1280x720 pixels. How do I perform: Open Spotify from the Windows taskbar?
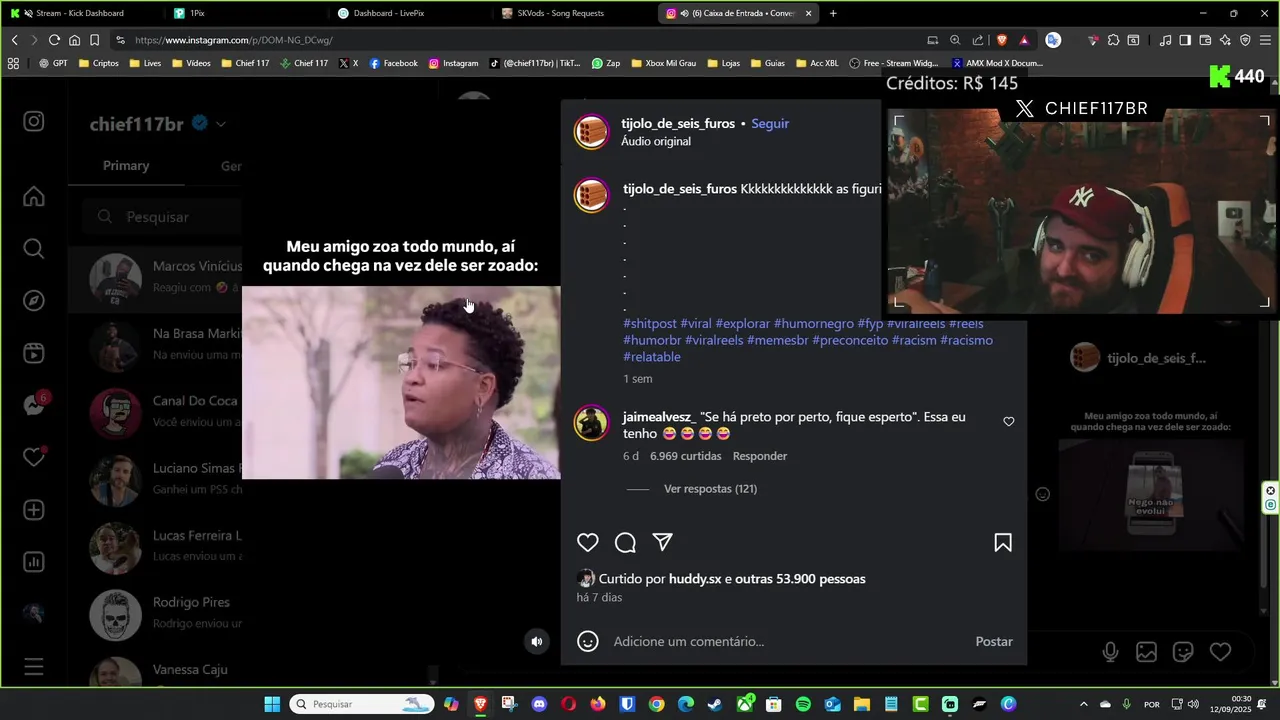803,704
